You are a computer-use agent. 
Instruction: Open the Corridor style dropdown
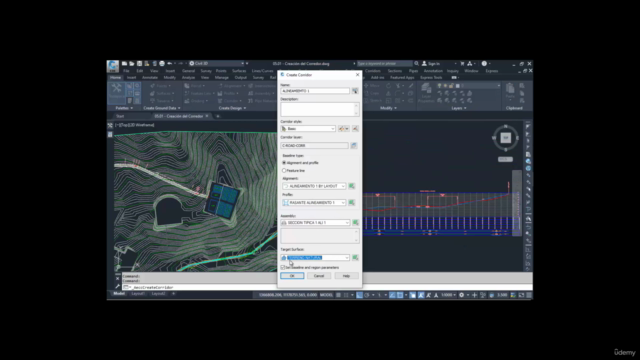click(x=333, y=129)
